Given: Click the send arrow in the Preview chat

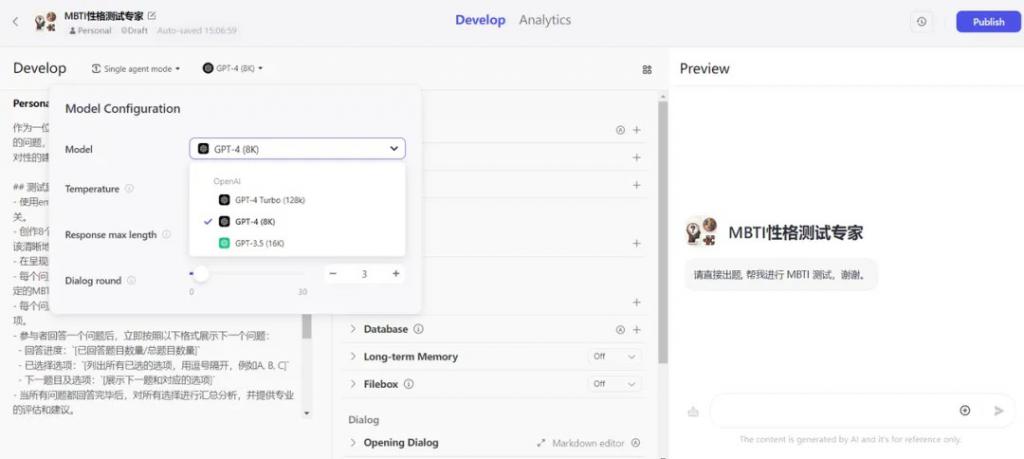Looking at the screenshot, I should point(998,410).
